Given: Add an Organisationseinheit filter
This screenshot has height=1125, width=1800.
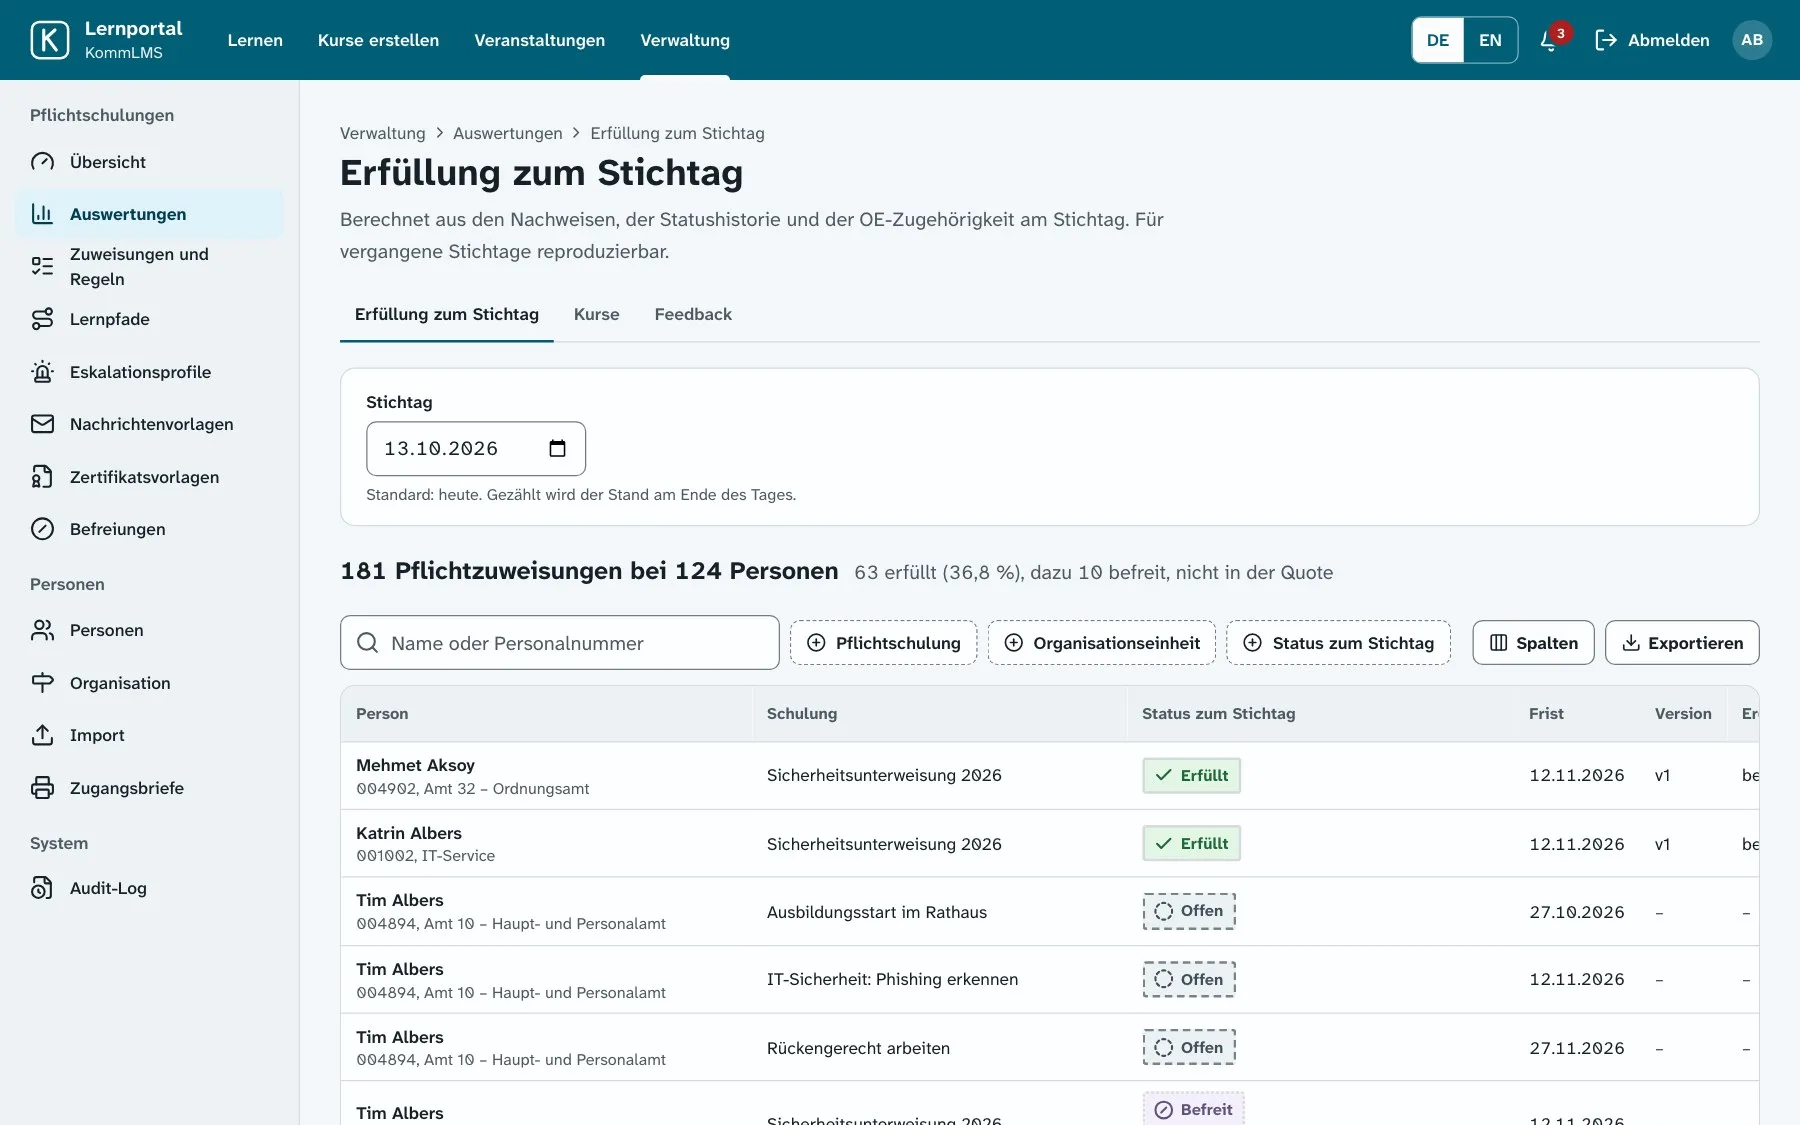Looking at the screenshot, I should coord(1102,643).
